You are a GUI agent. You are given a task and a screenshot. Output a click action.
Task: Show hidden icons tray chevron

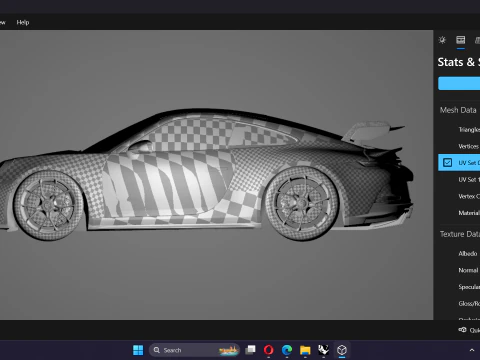pos(472,350)
